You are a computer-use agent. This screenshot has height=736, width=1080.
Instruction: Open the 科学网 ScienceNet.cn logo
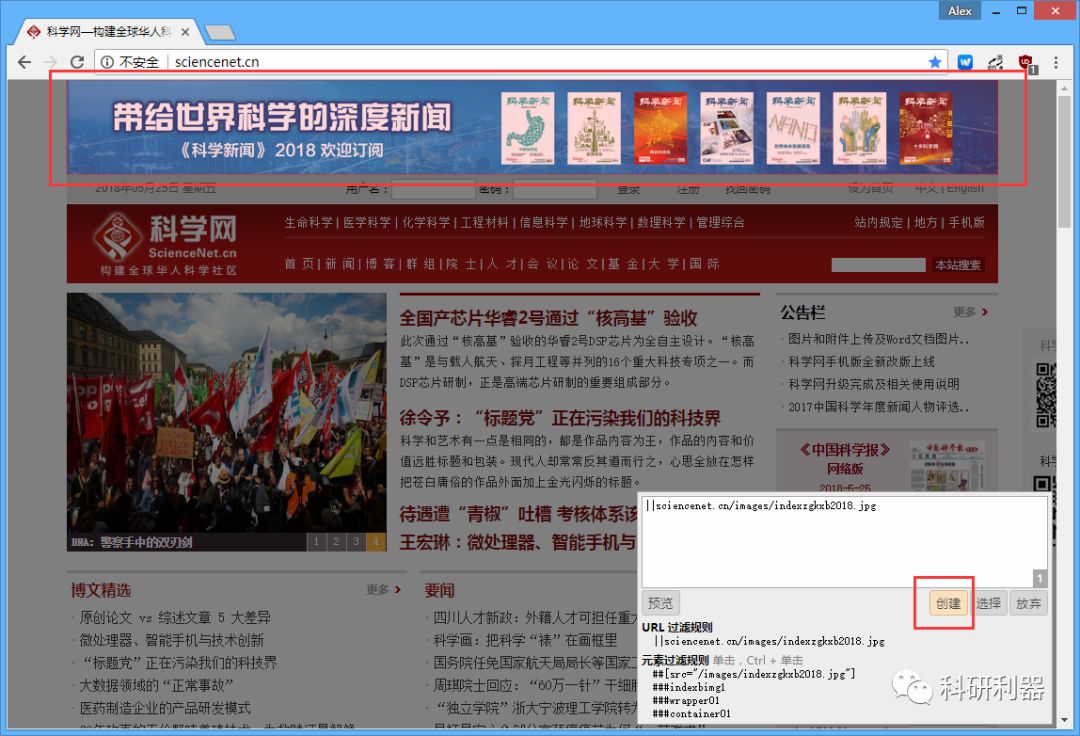(167, 244)
